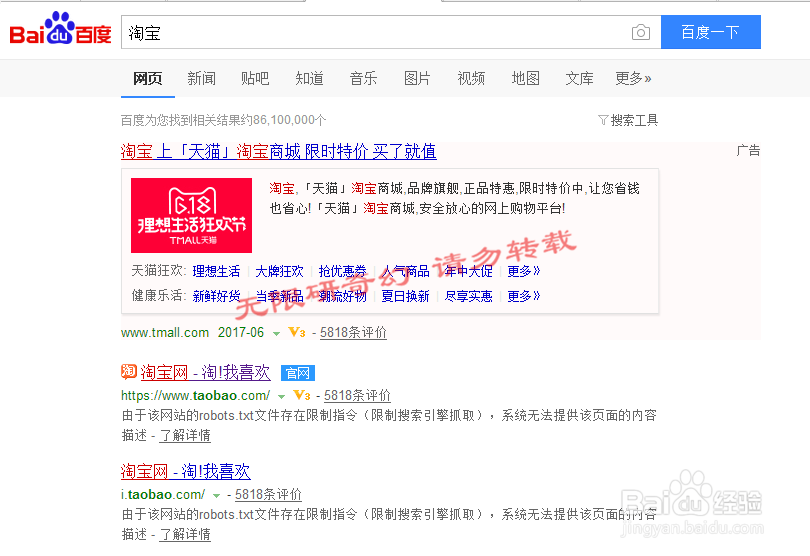Click the Taobao favicon beside 淘宝网 result
810x556 pixels.
129,371
